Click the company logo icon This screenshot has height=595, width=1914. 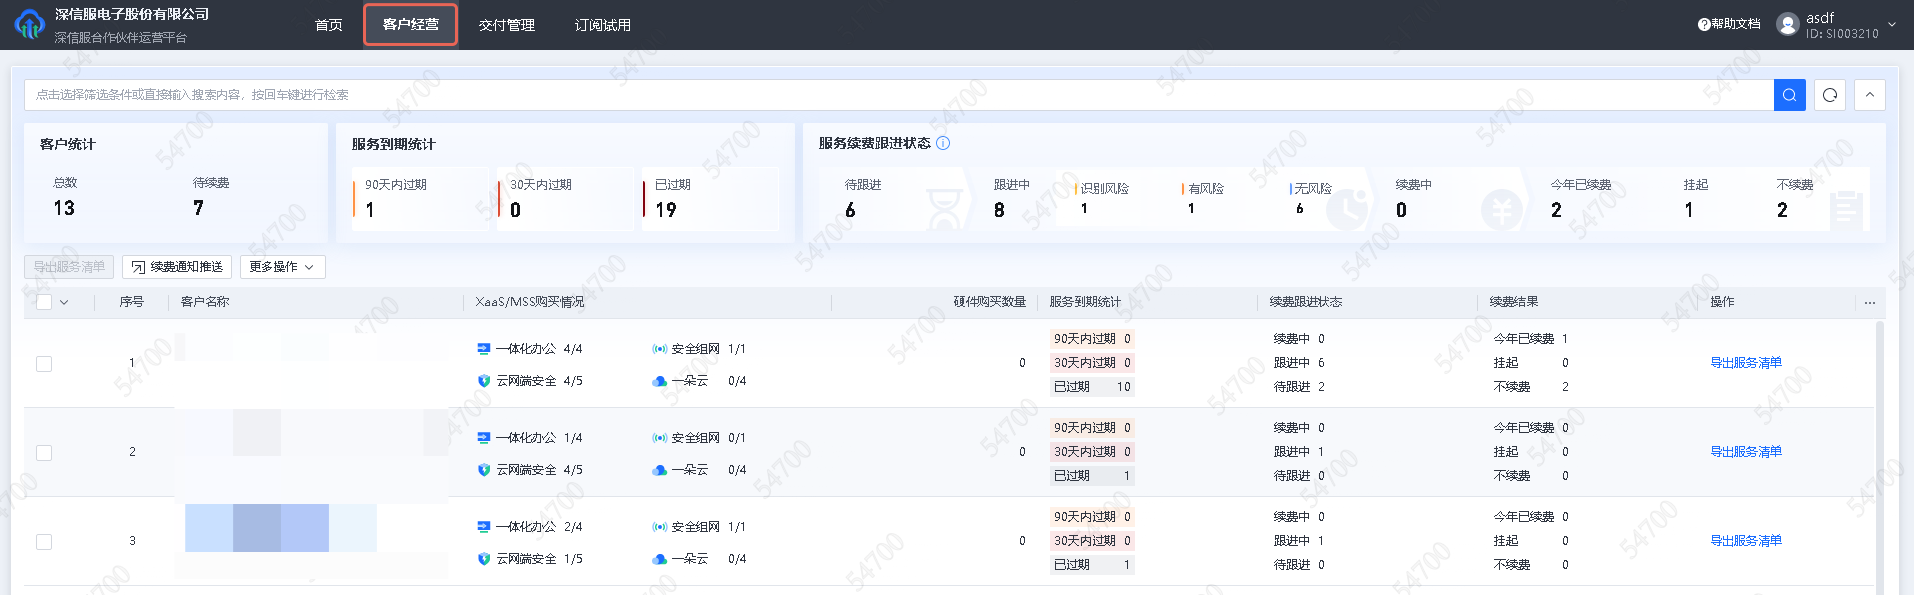pyautogui.click(x=29, y=24)
